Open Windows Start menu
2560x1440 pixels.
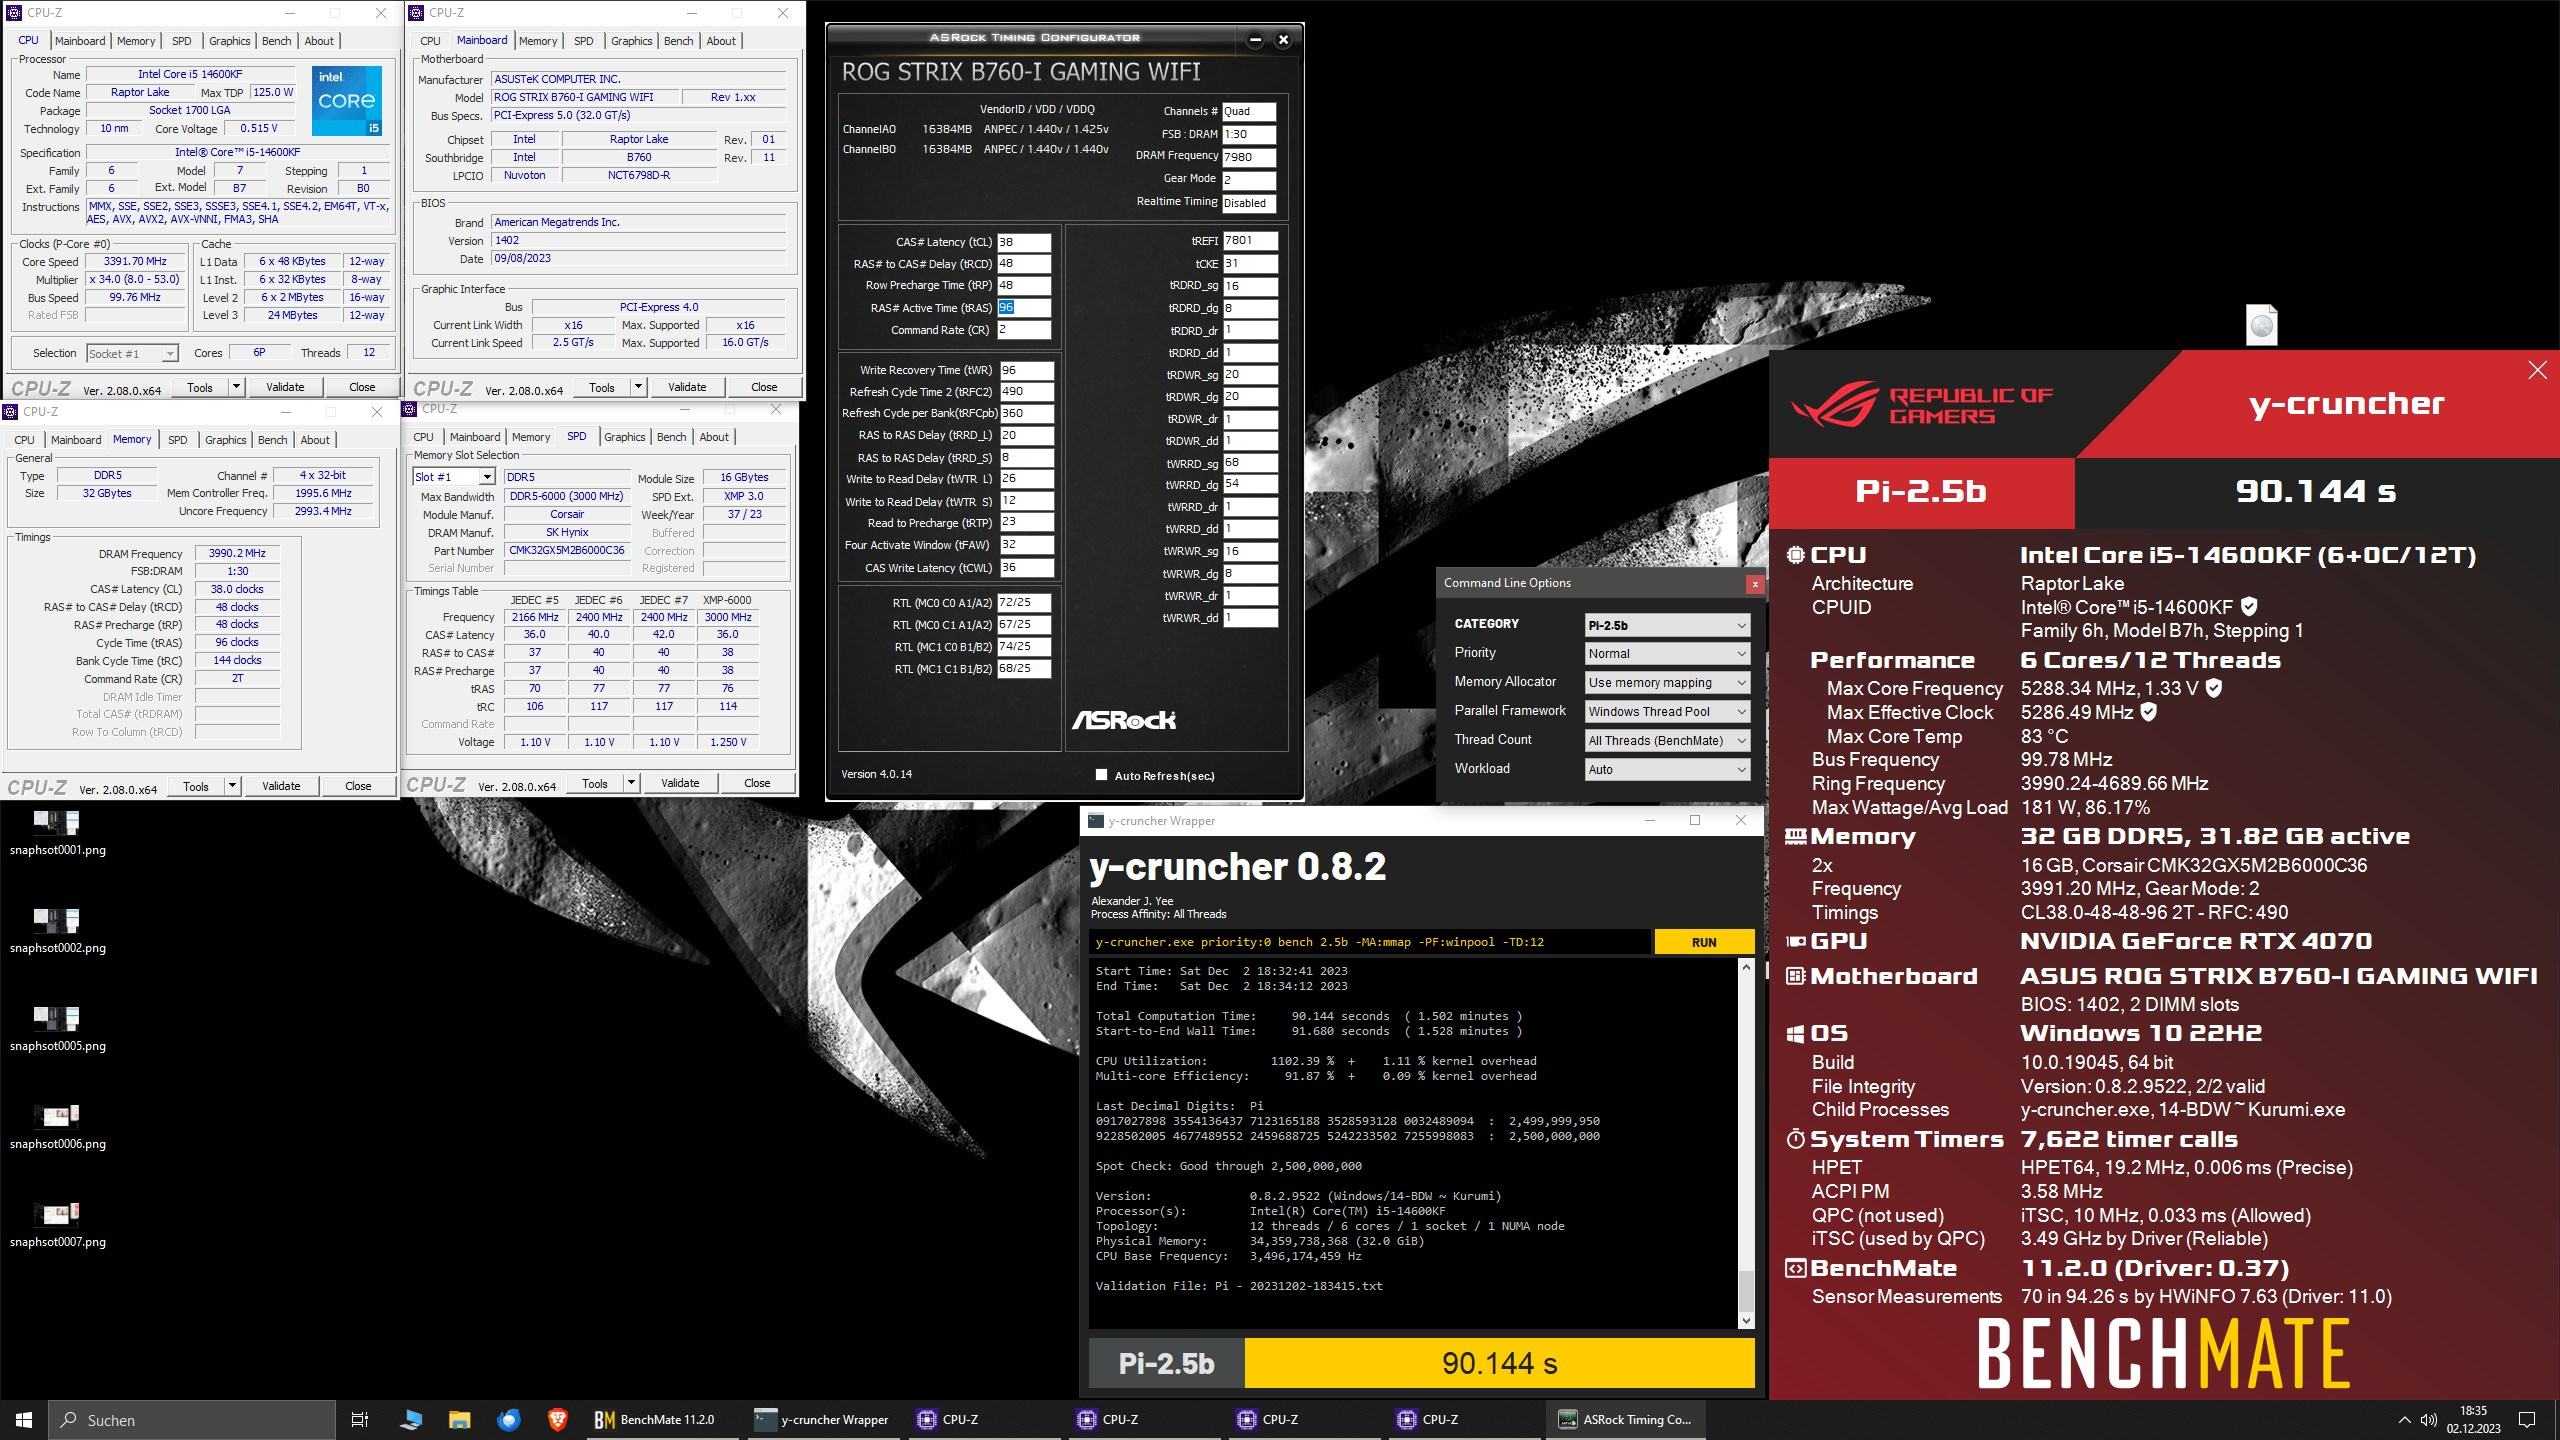click(x=24, y=1419)
